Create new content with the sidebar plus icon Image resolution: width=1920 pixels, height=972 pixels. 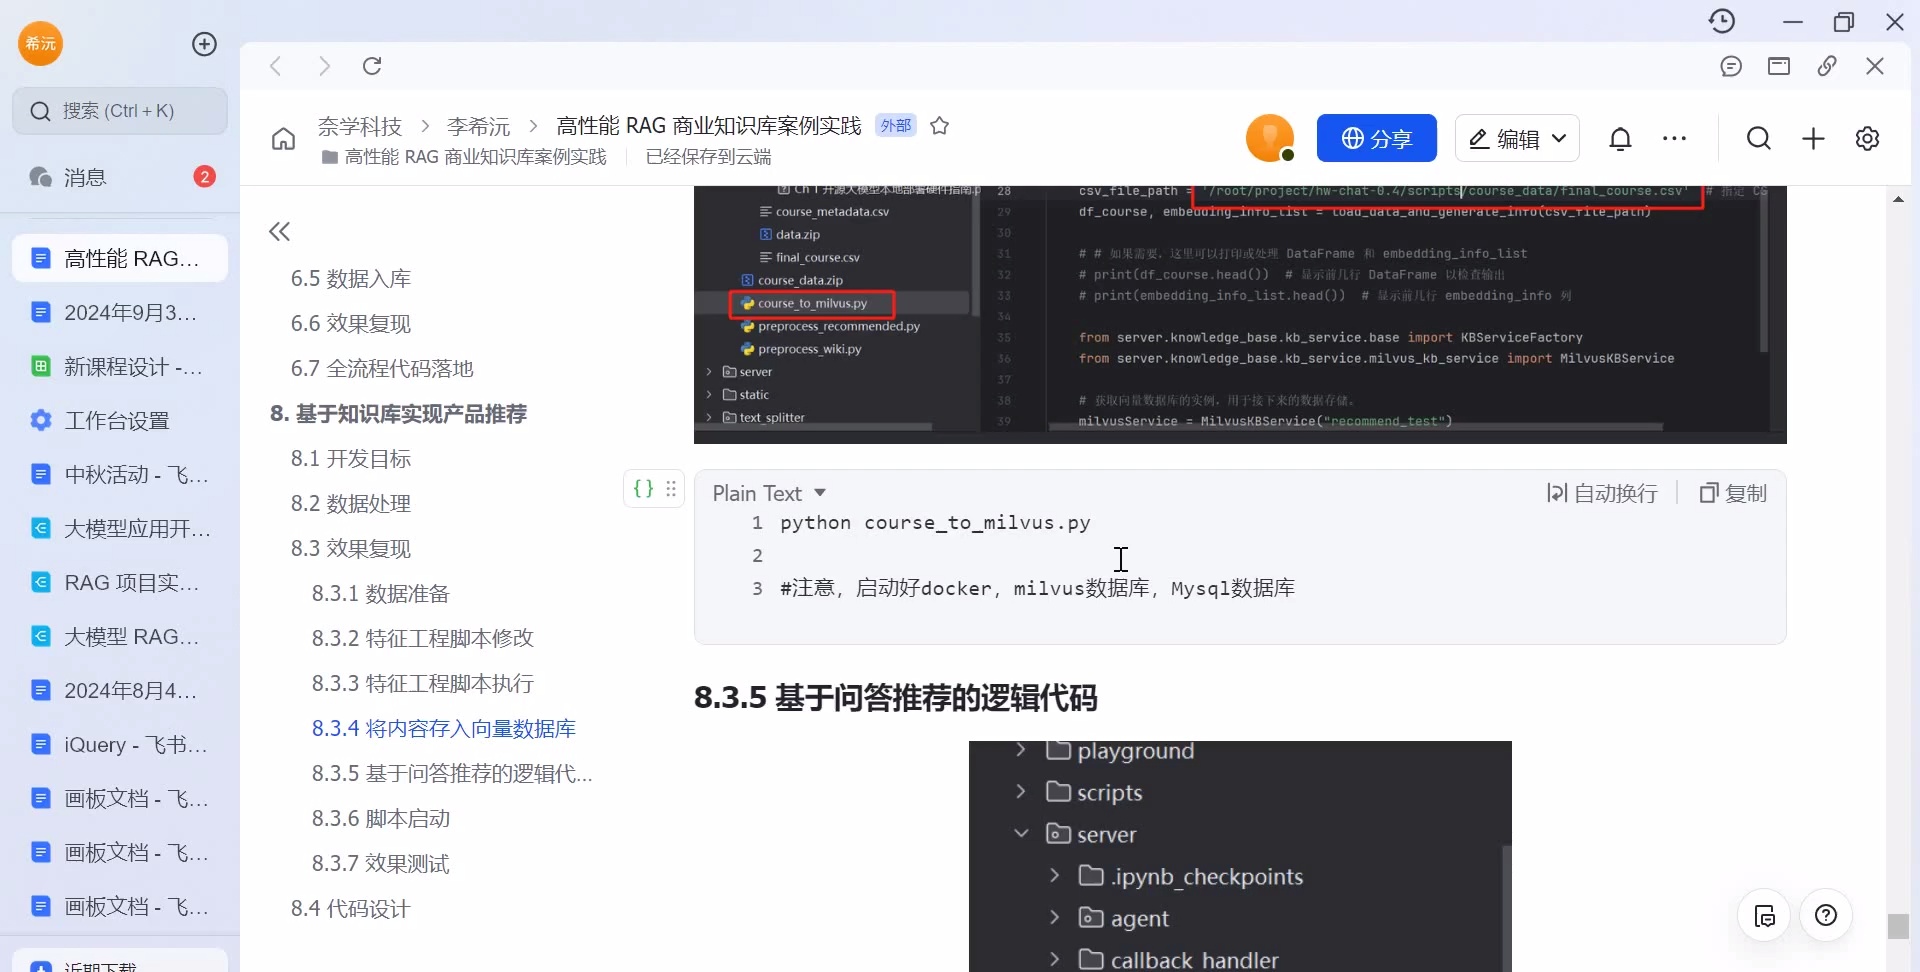pyautogui.click(x=204, y=44)
